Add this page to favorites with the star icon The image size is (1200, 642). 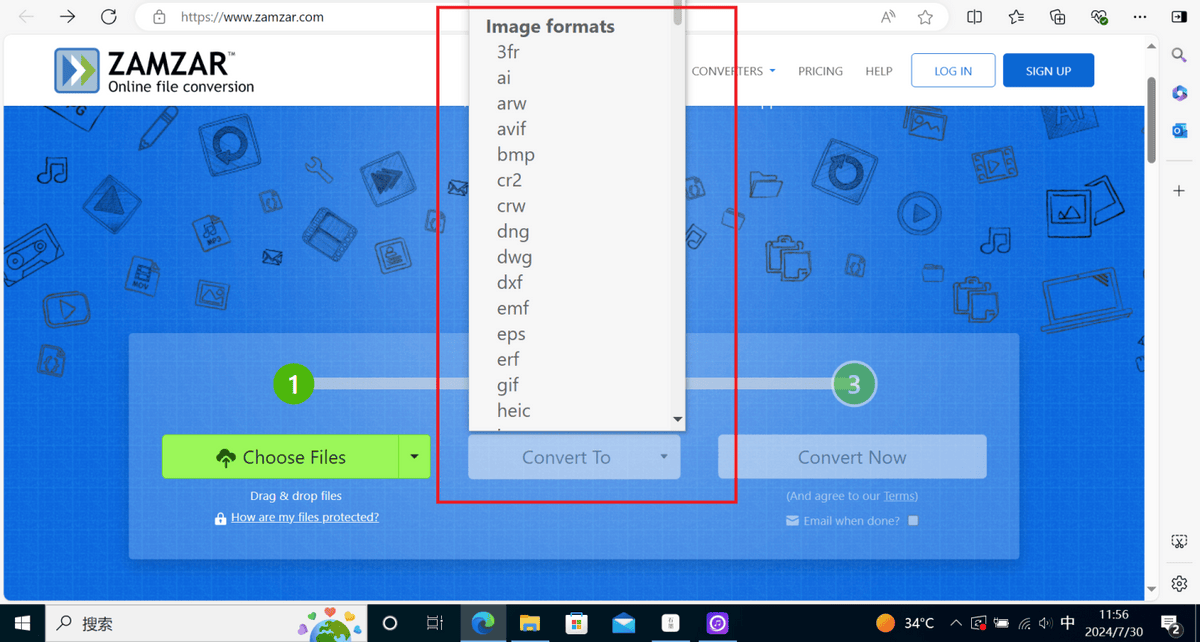point(925,17)
